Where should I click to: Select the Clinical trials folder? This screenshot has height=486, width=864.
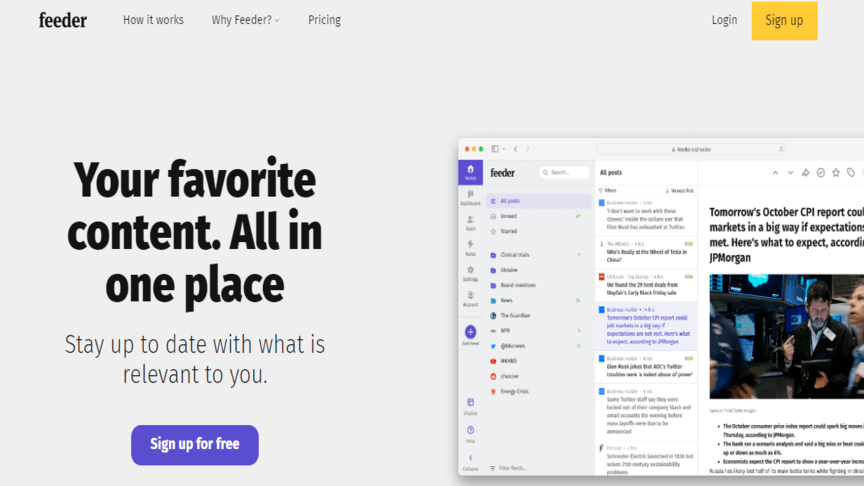pyautogui.click(x=515, y=255)
